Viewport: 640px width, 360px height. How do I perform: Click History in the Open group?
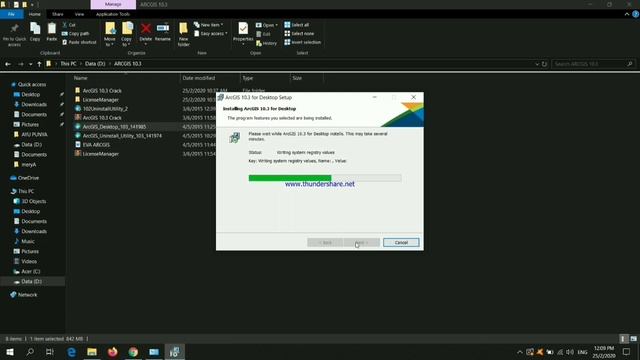pos(267,43)
